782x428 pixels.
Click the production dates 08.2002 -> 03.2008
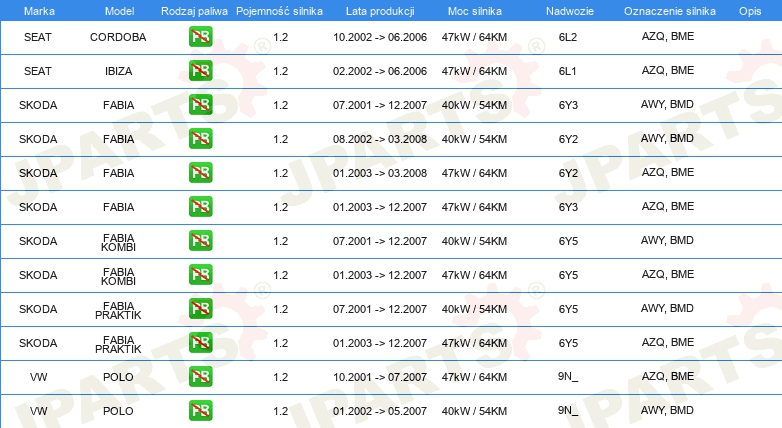pyautogui.click(x=380, y=139)
